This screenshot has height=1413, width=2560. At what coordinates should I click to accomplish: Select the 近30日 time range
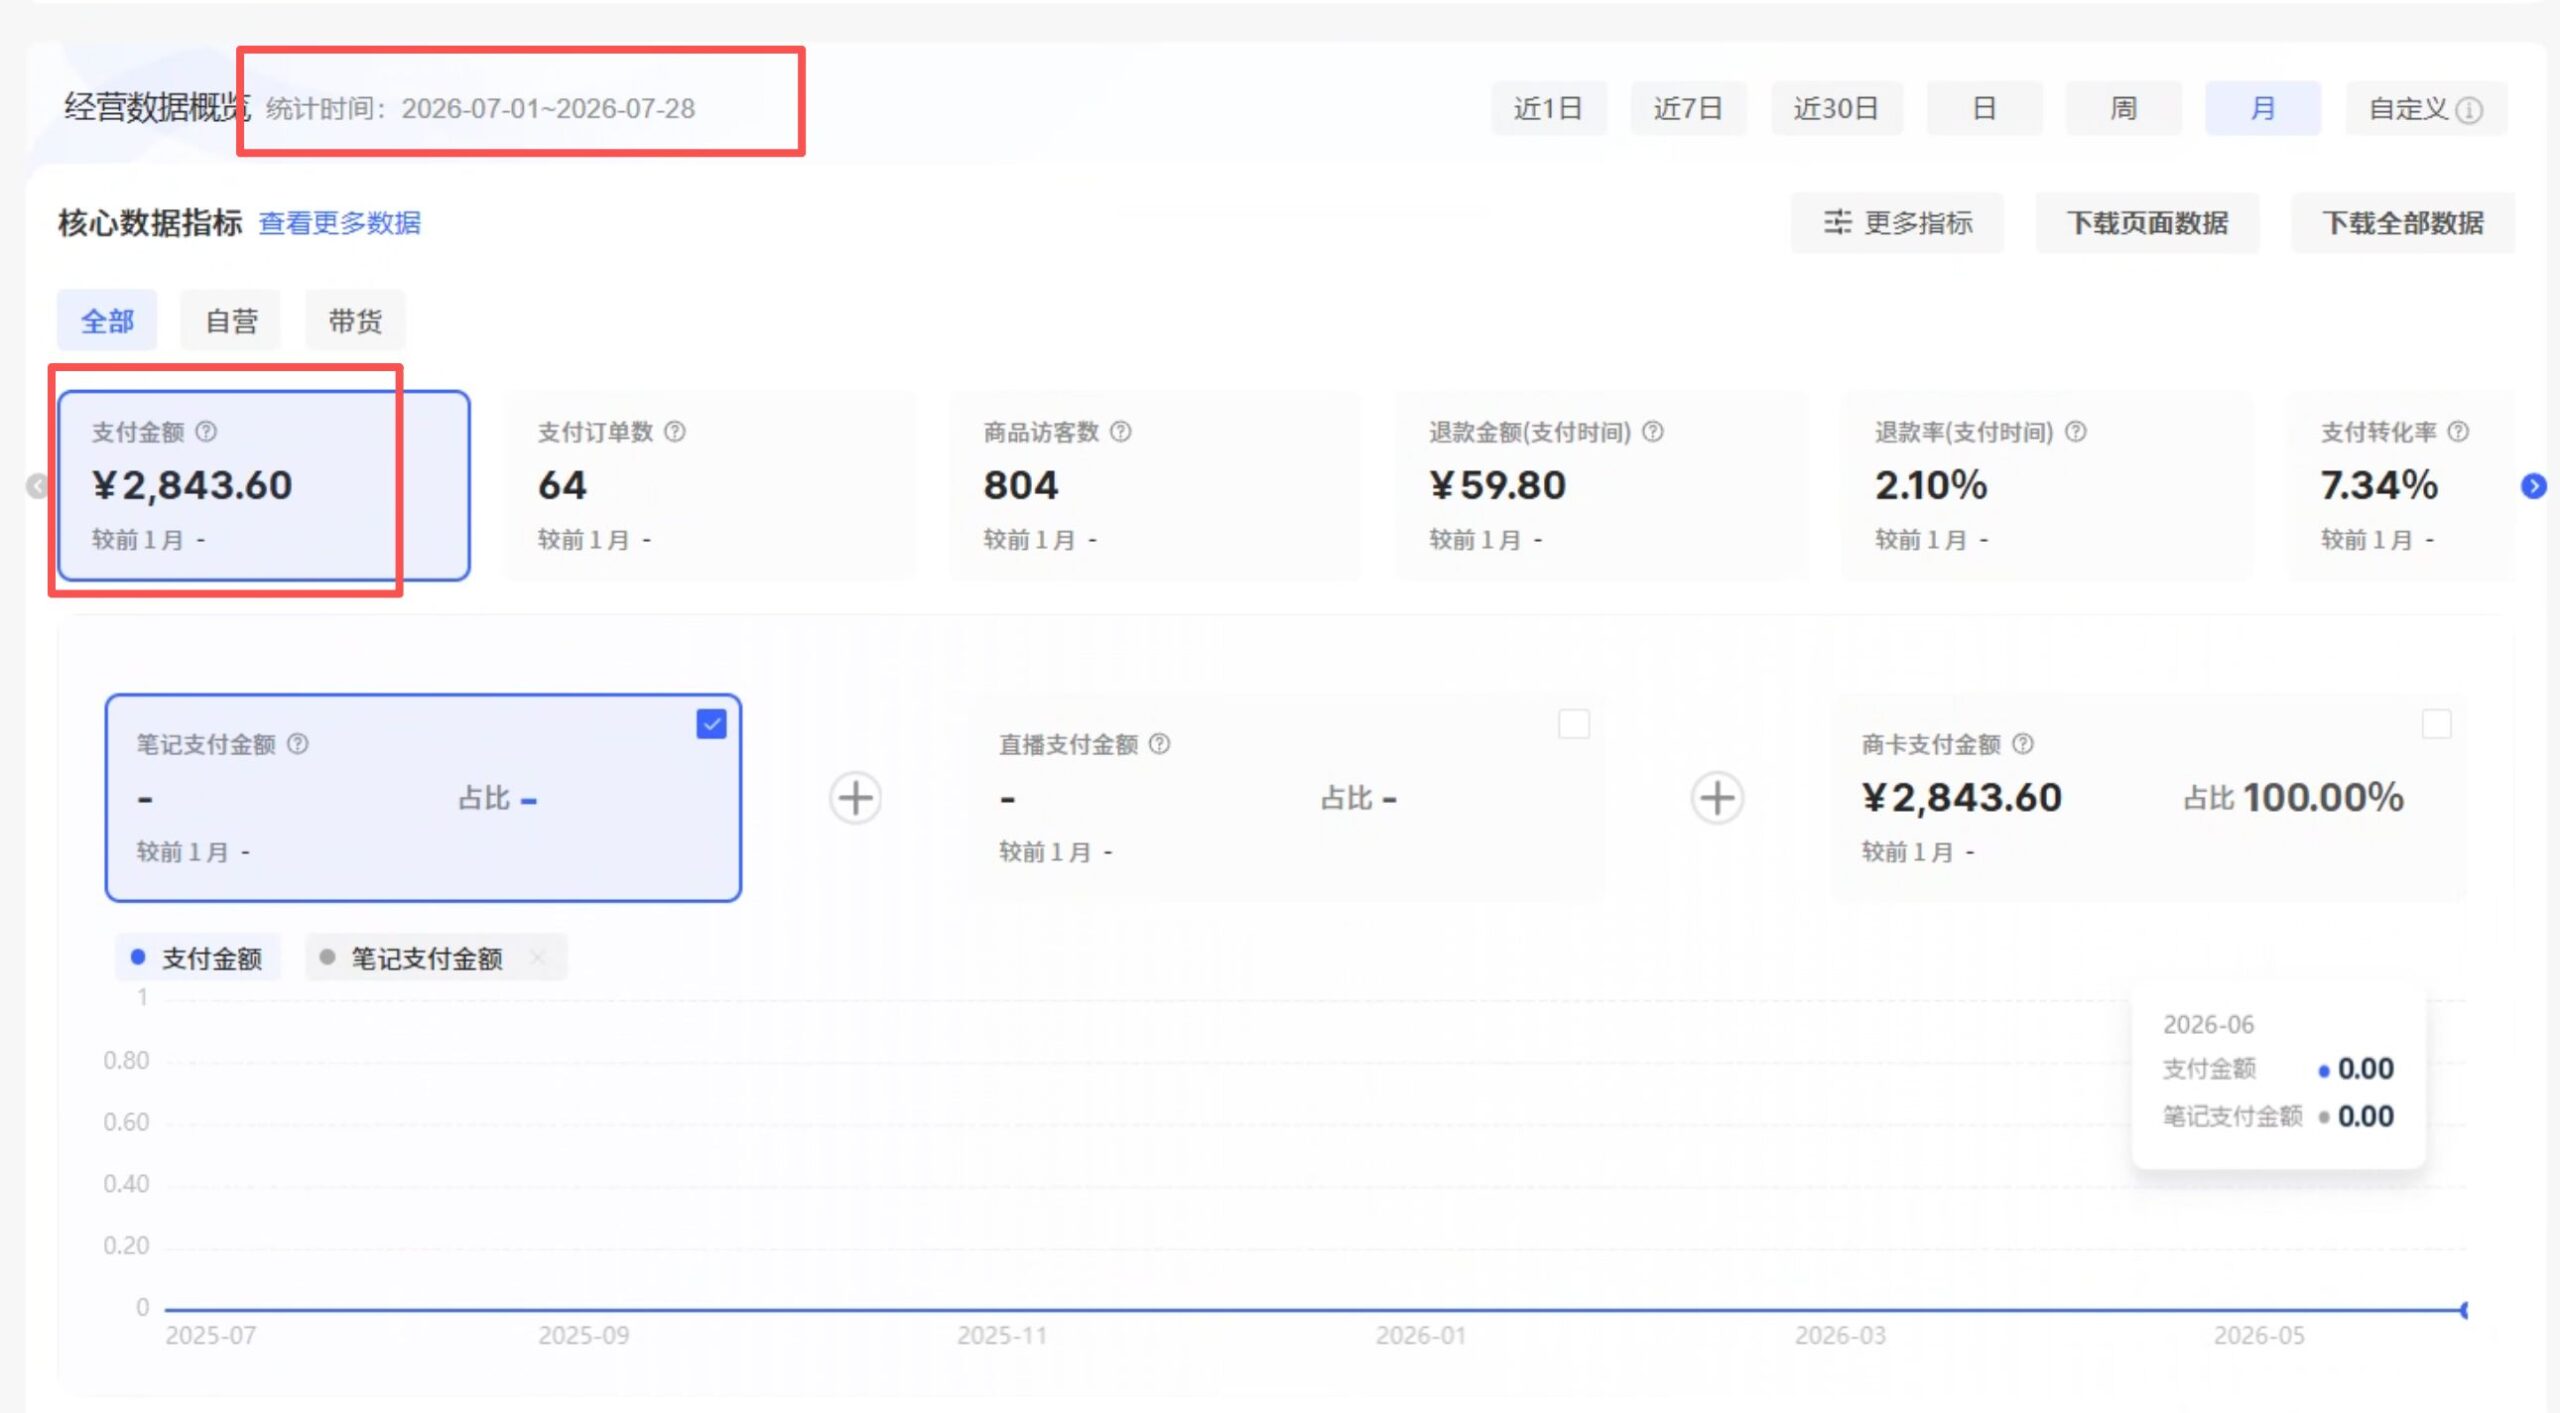(1836, 108)
